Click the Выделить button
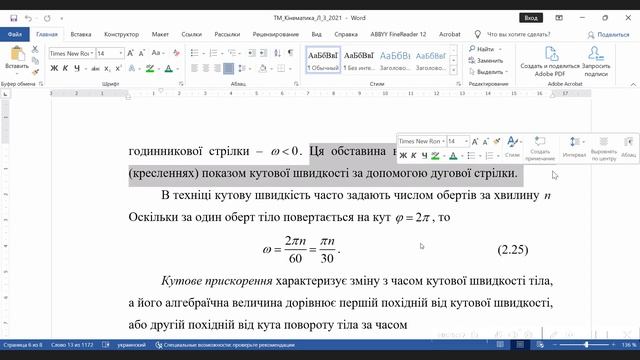The height and width of the screenshot is (360, 640). [489, 72]
